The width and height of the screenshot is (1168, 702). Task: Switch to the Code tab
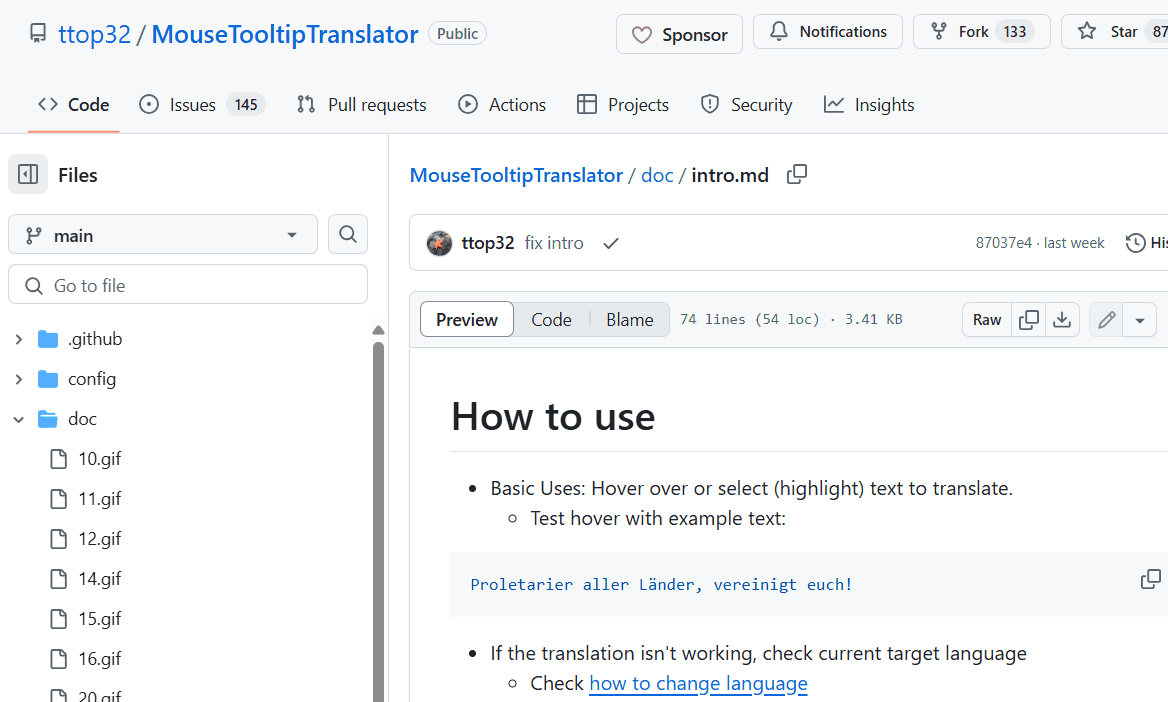(x=73, y=104)
